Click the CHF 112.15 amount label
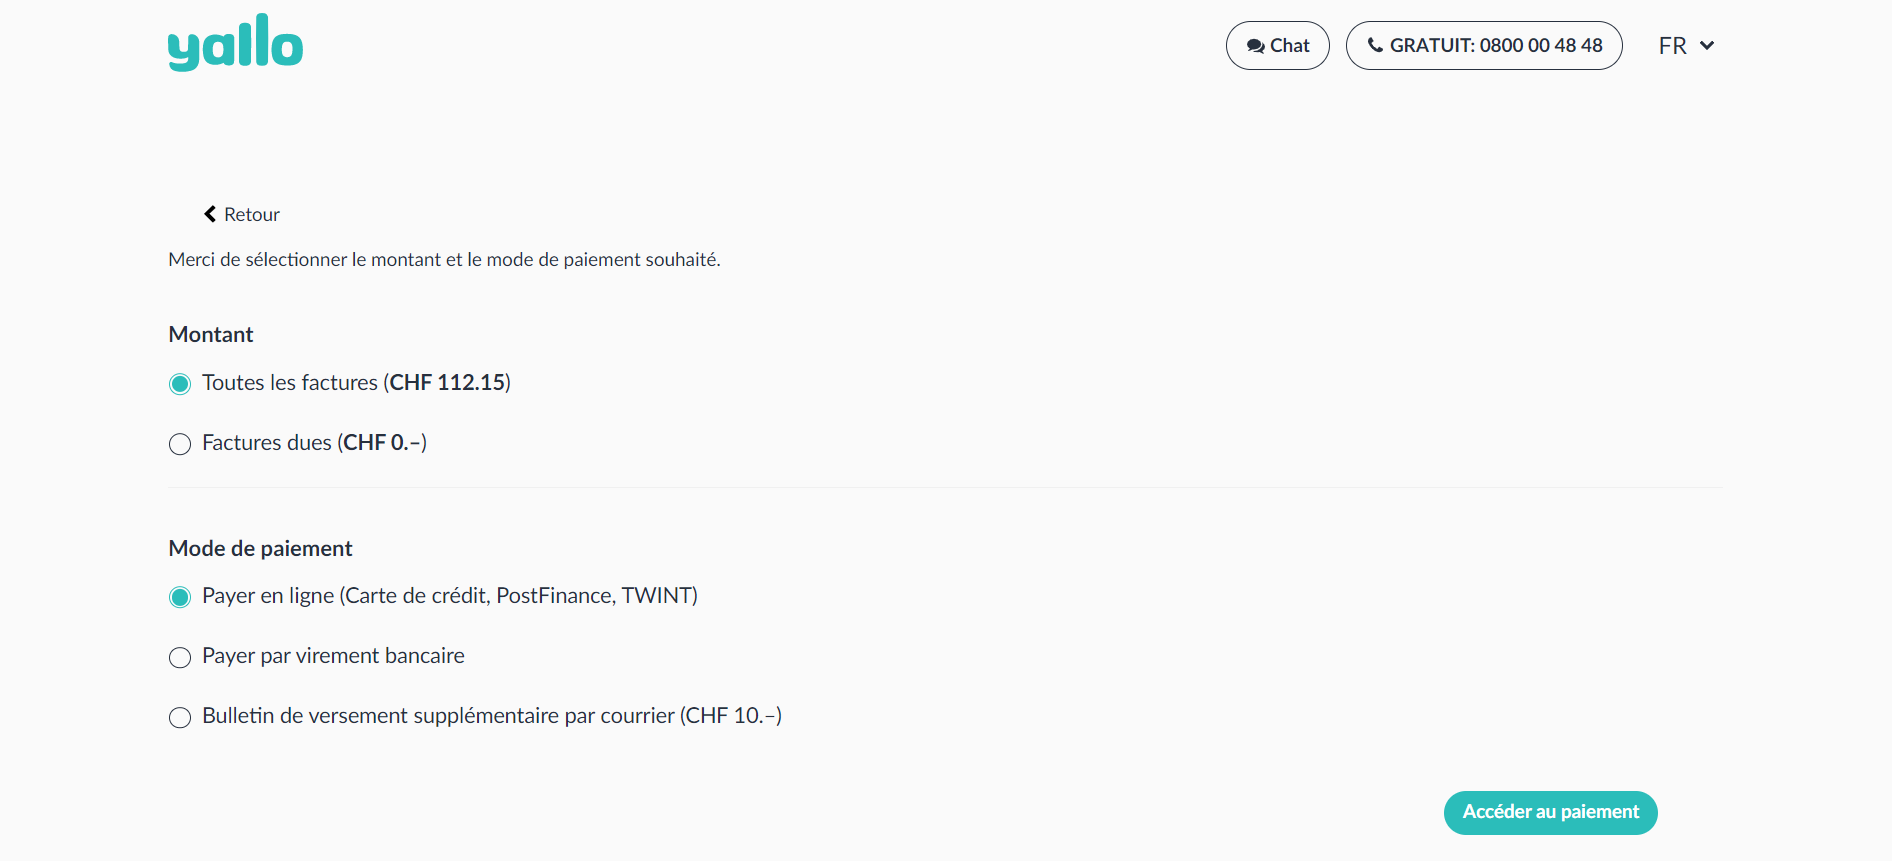Viewport: 1892px width, 861px height. pyautogui.click(x=447, y=383)
